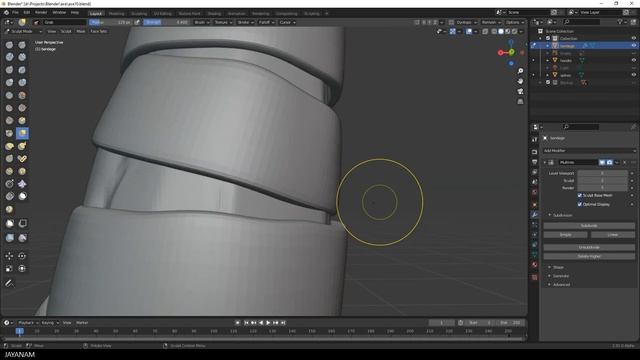Switch to rendered viewport shading
The height and width of the screenshot is (360, 640).
pos(514,31)
